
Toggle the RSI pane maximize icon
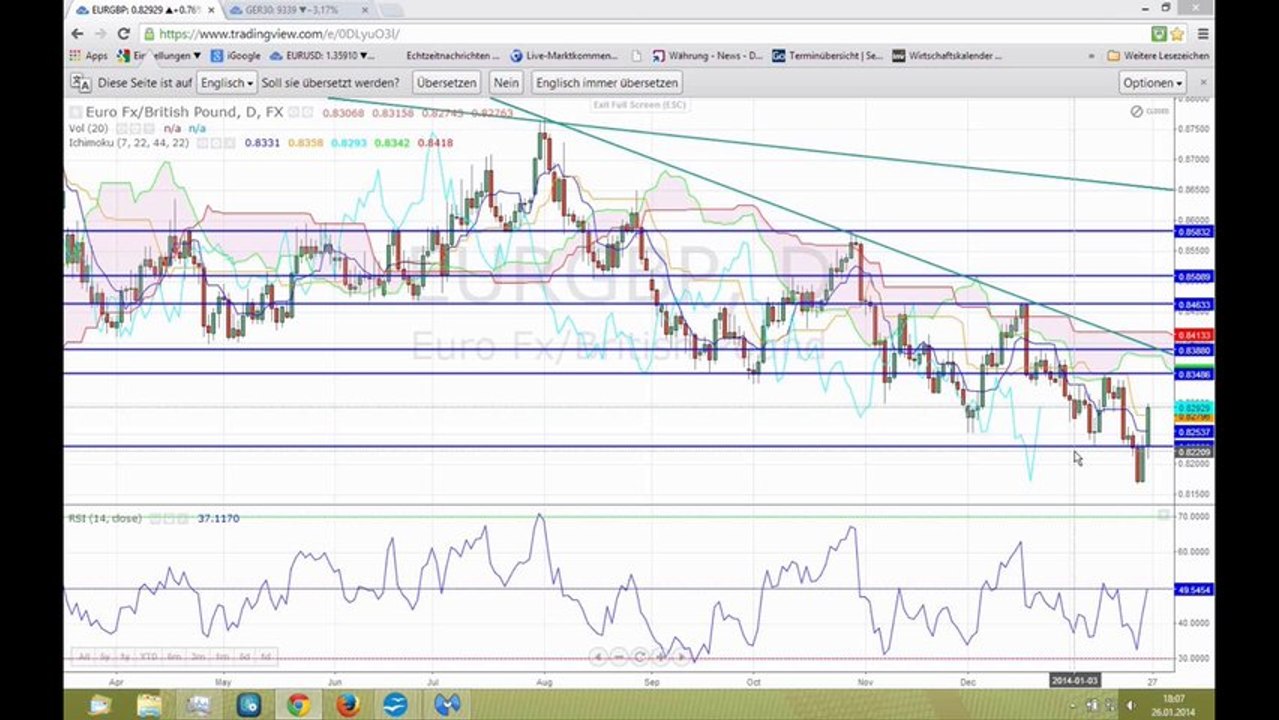click(1163, 515)
